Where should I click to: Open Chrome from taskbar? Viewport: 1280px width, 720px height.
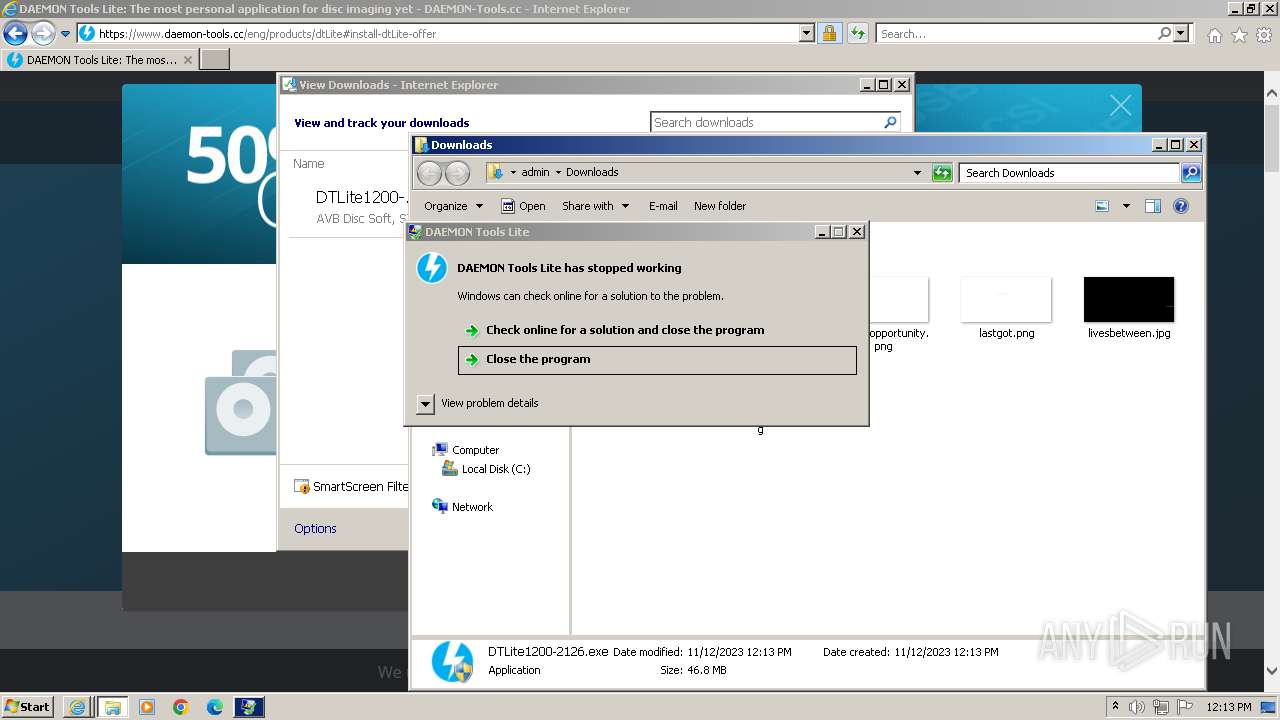181,707
